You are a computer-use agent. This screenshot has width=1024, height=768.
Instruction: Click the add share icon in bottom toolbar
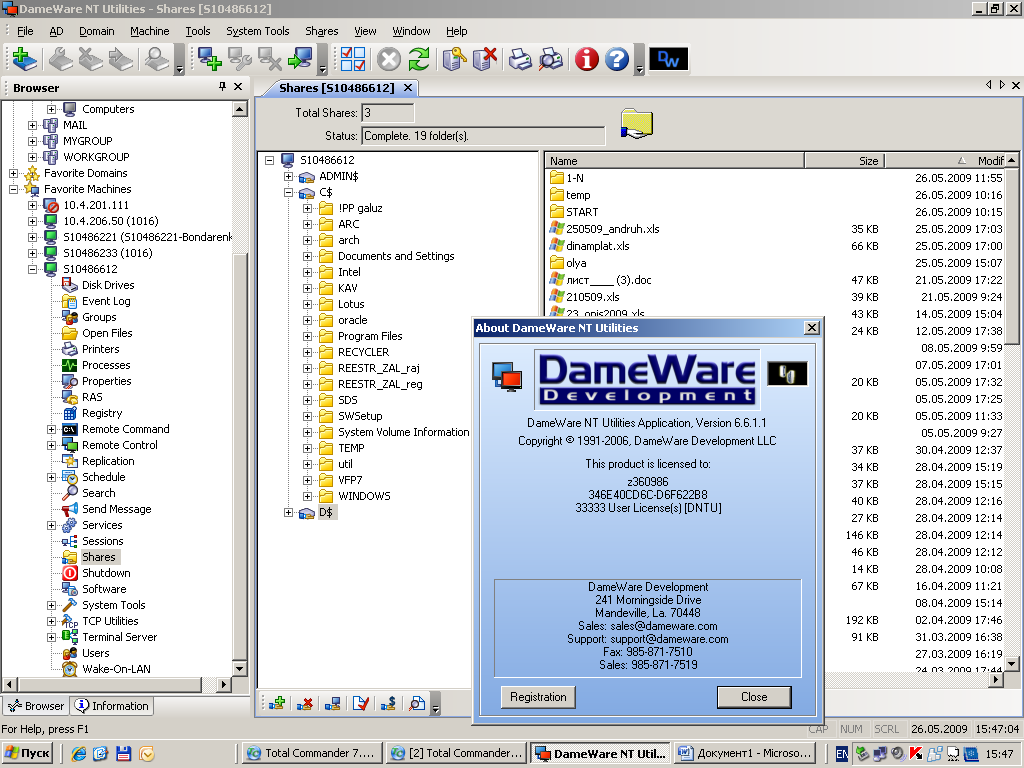(x=277, y=704)
